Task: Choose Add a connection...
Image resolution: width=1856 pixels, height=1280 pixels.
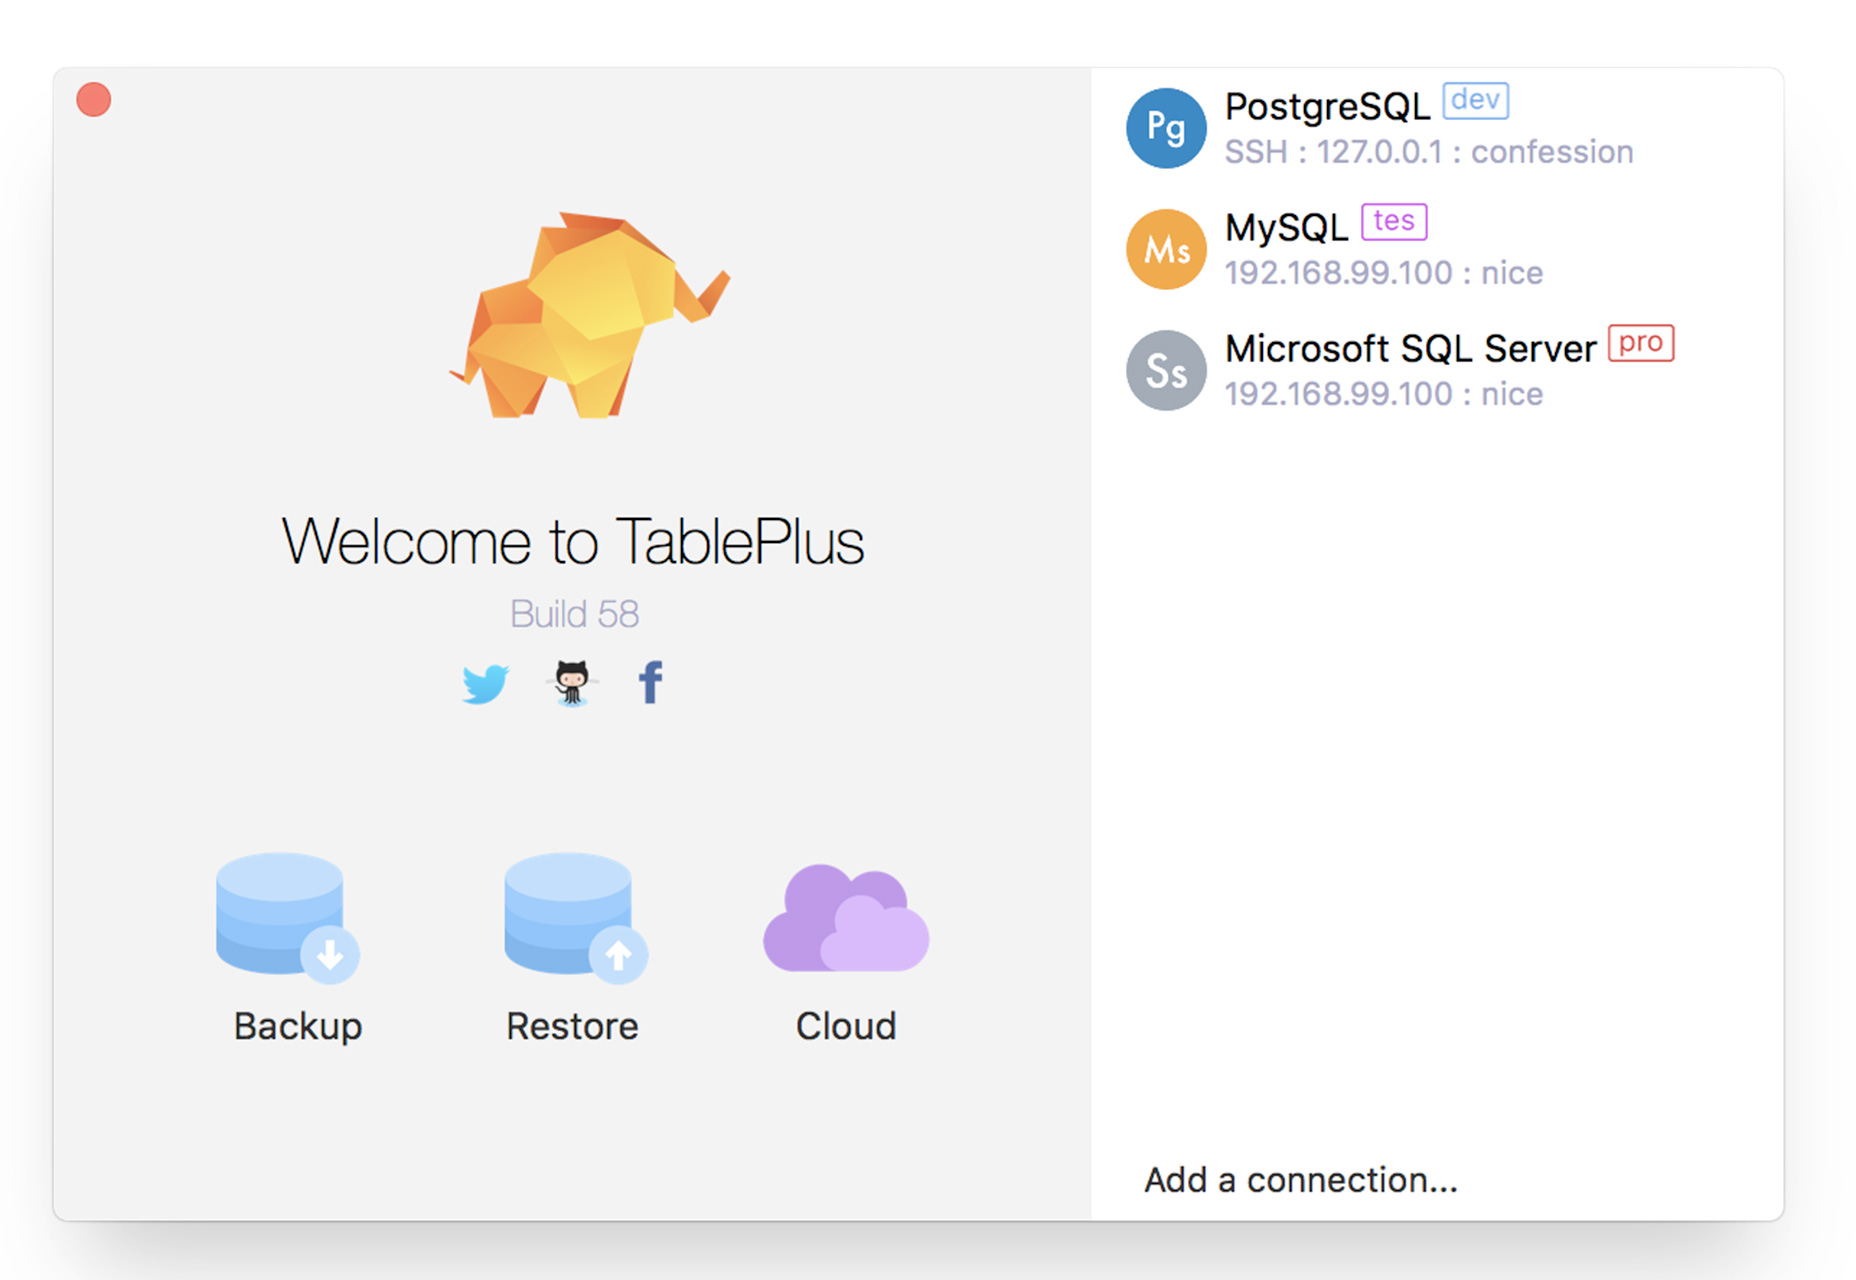Action: click(x=1301, y=1180)
